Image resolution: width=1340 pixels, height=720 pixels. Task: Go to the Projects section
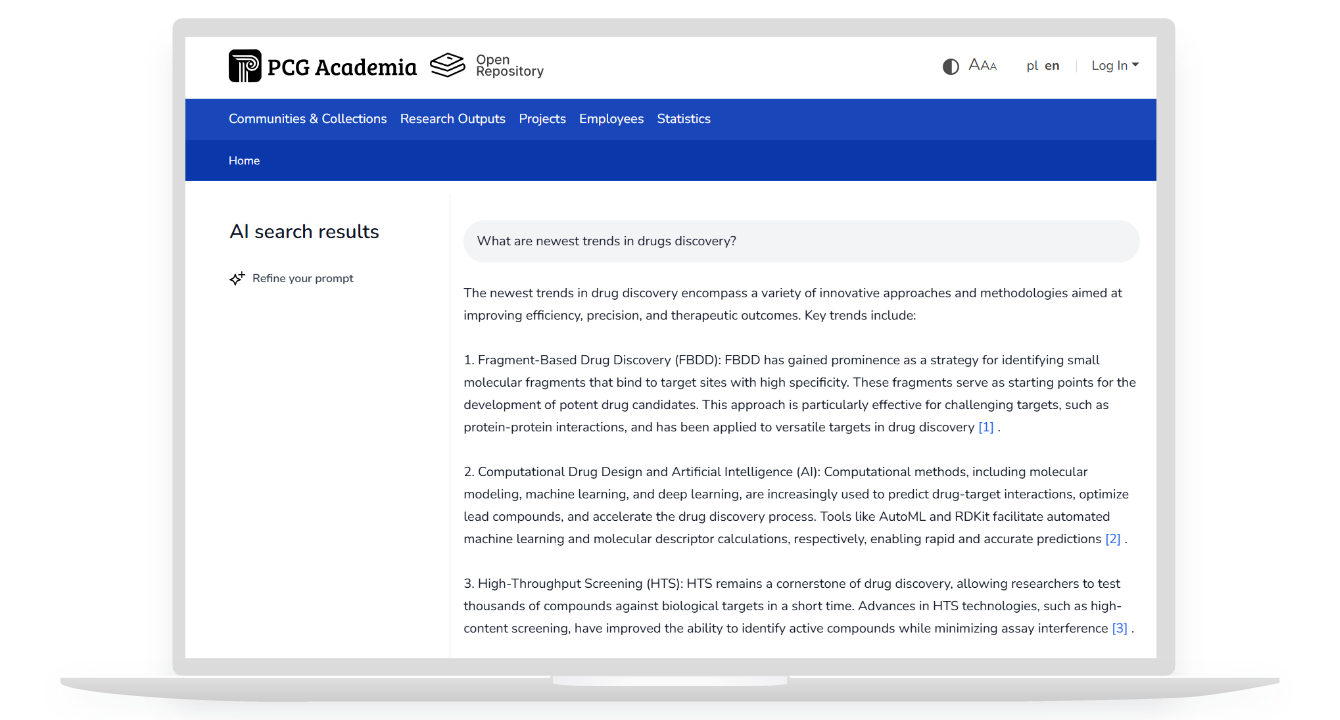click(x=542, y=119)
